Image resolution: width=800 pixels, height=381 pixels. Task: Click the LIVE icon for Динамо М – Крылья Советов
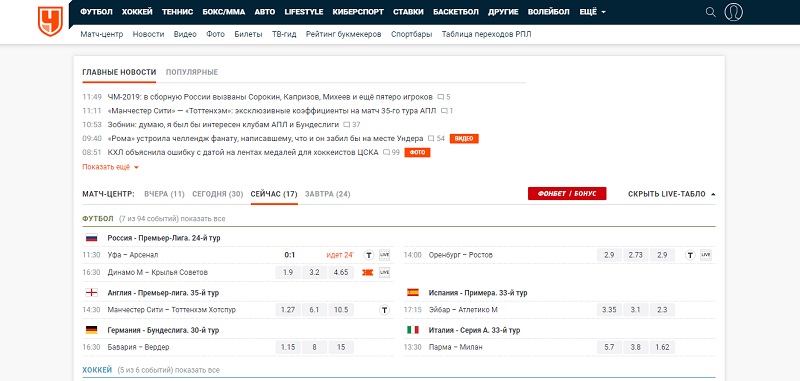click(x=384, y=272)
